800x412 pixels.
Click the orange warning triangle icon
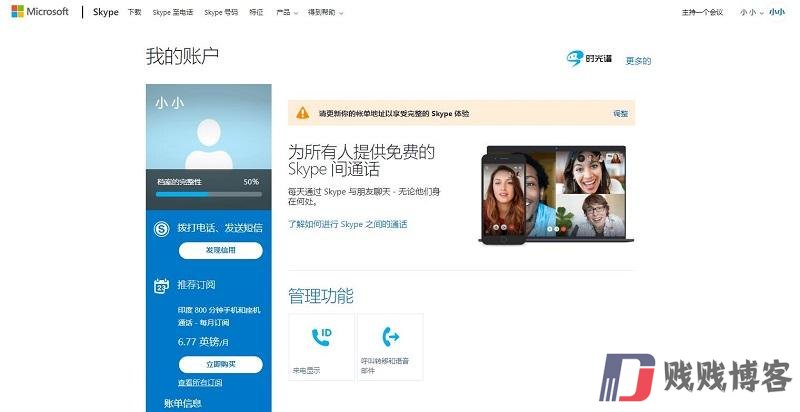[x=303, y=113]
